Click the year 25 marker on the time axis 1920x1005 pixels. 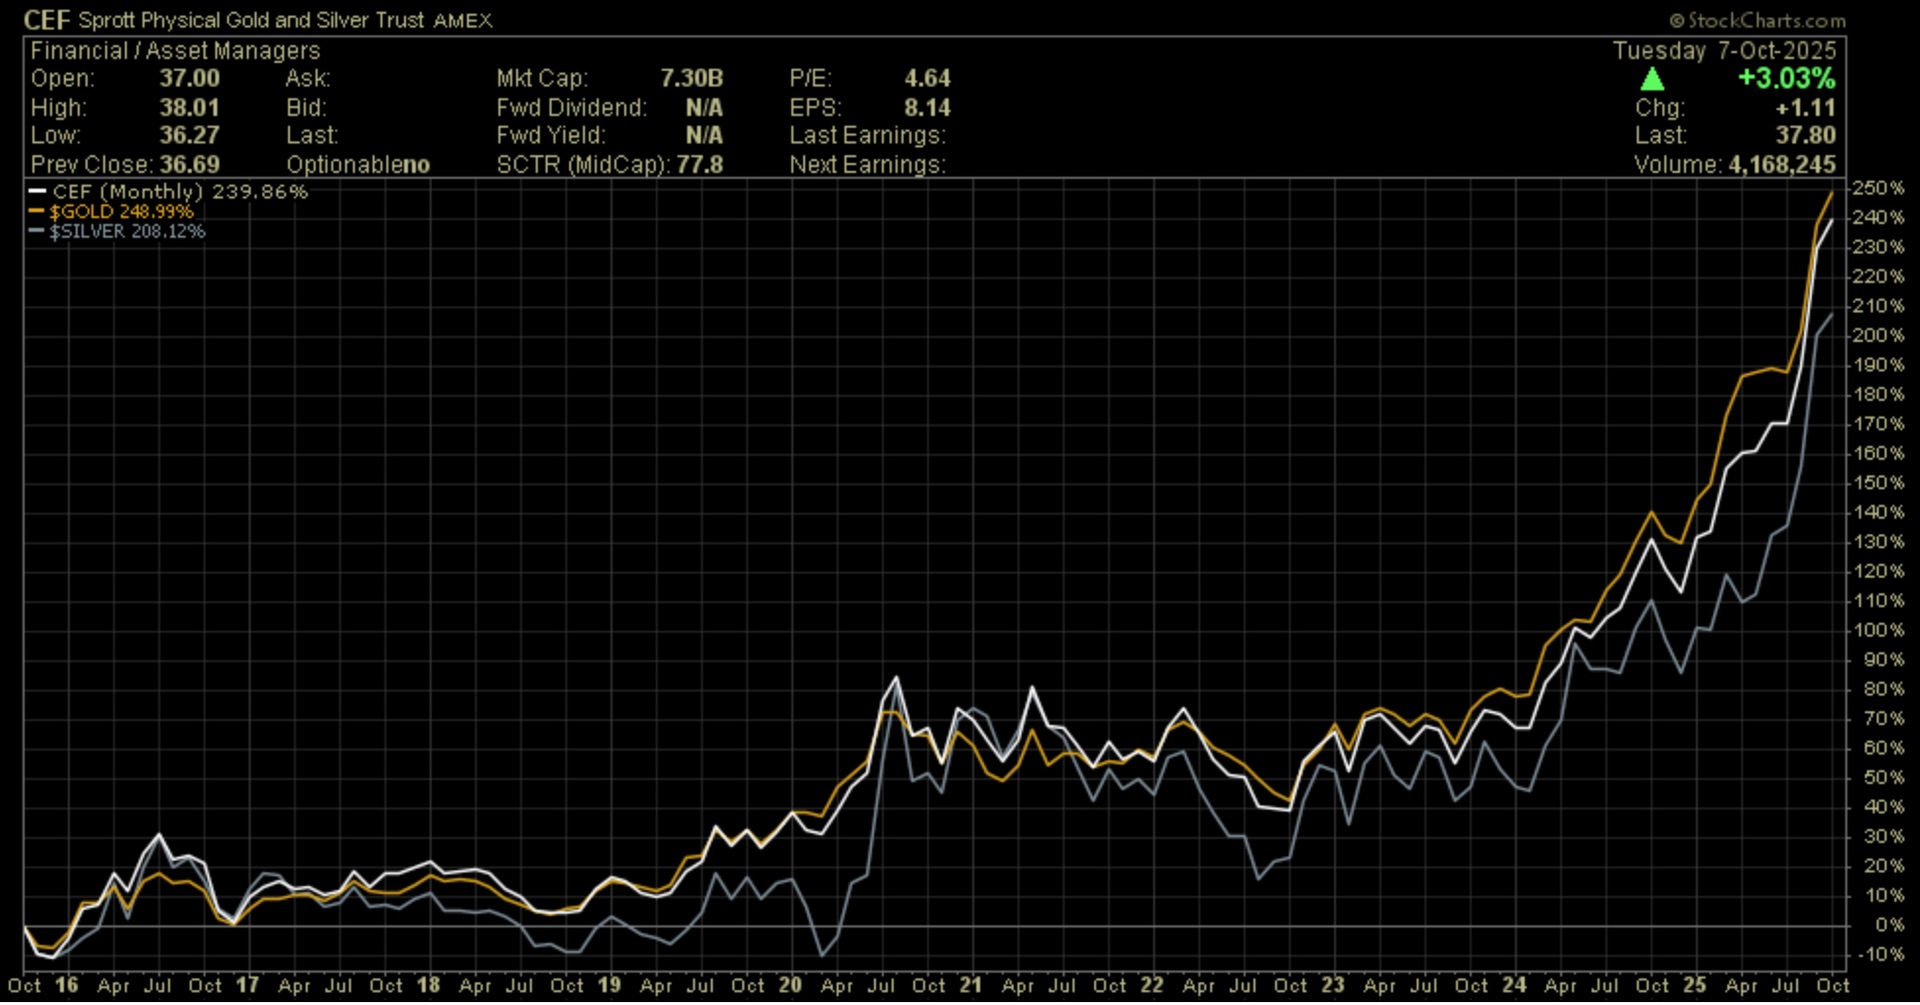[1694, 985]
